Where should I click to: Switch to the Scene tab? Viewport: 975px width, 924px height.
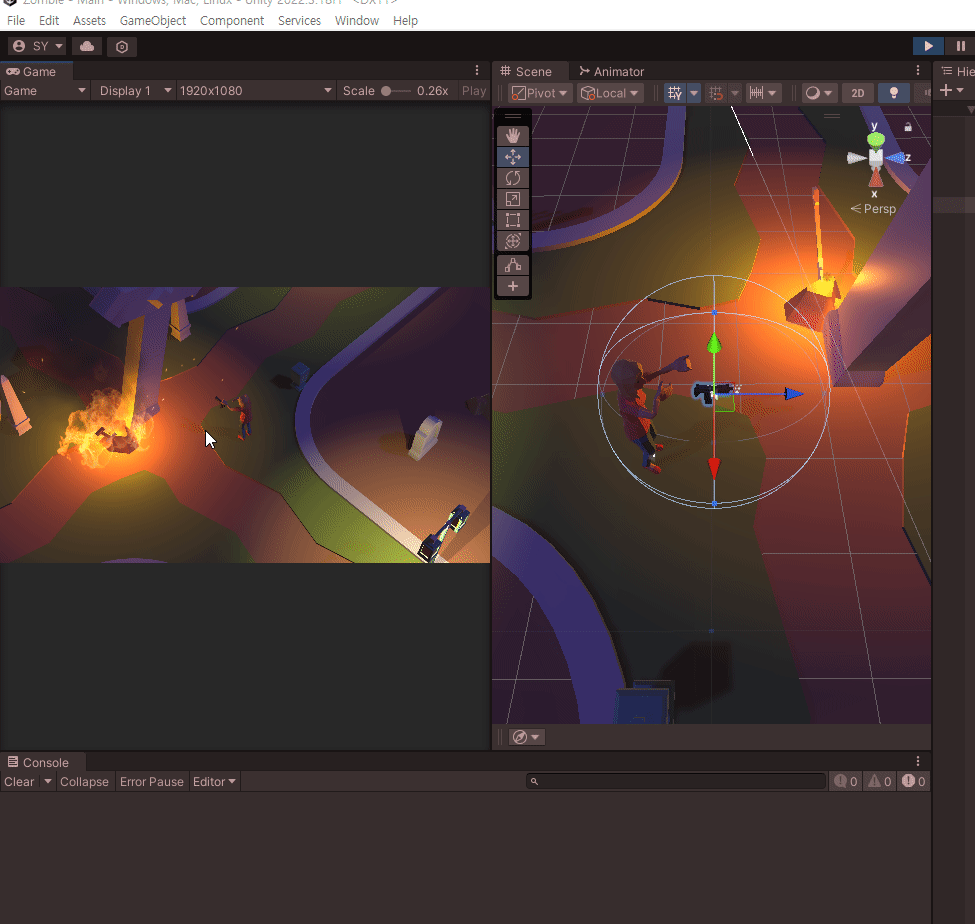pyautogui.click(x=528, y=72)
